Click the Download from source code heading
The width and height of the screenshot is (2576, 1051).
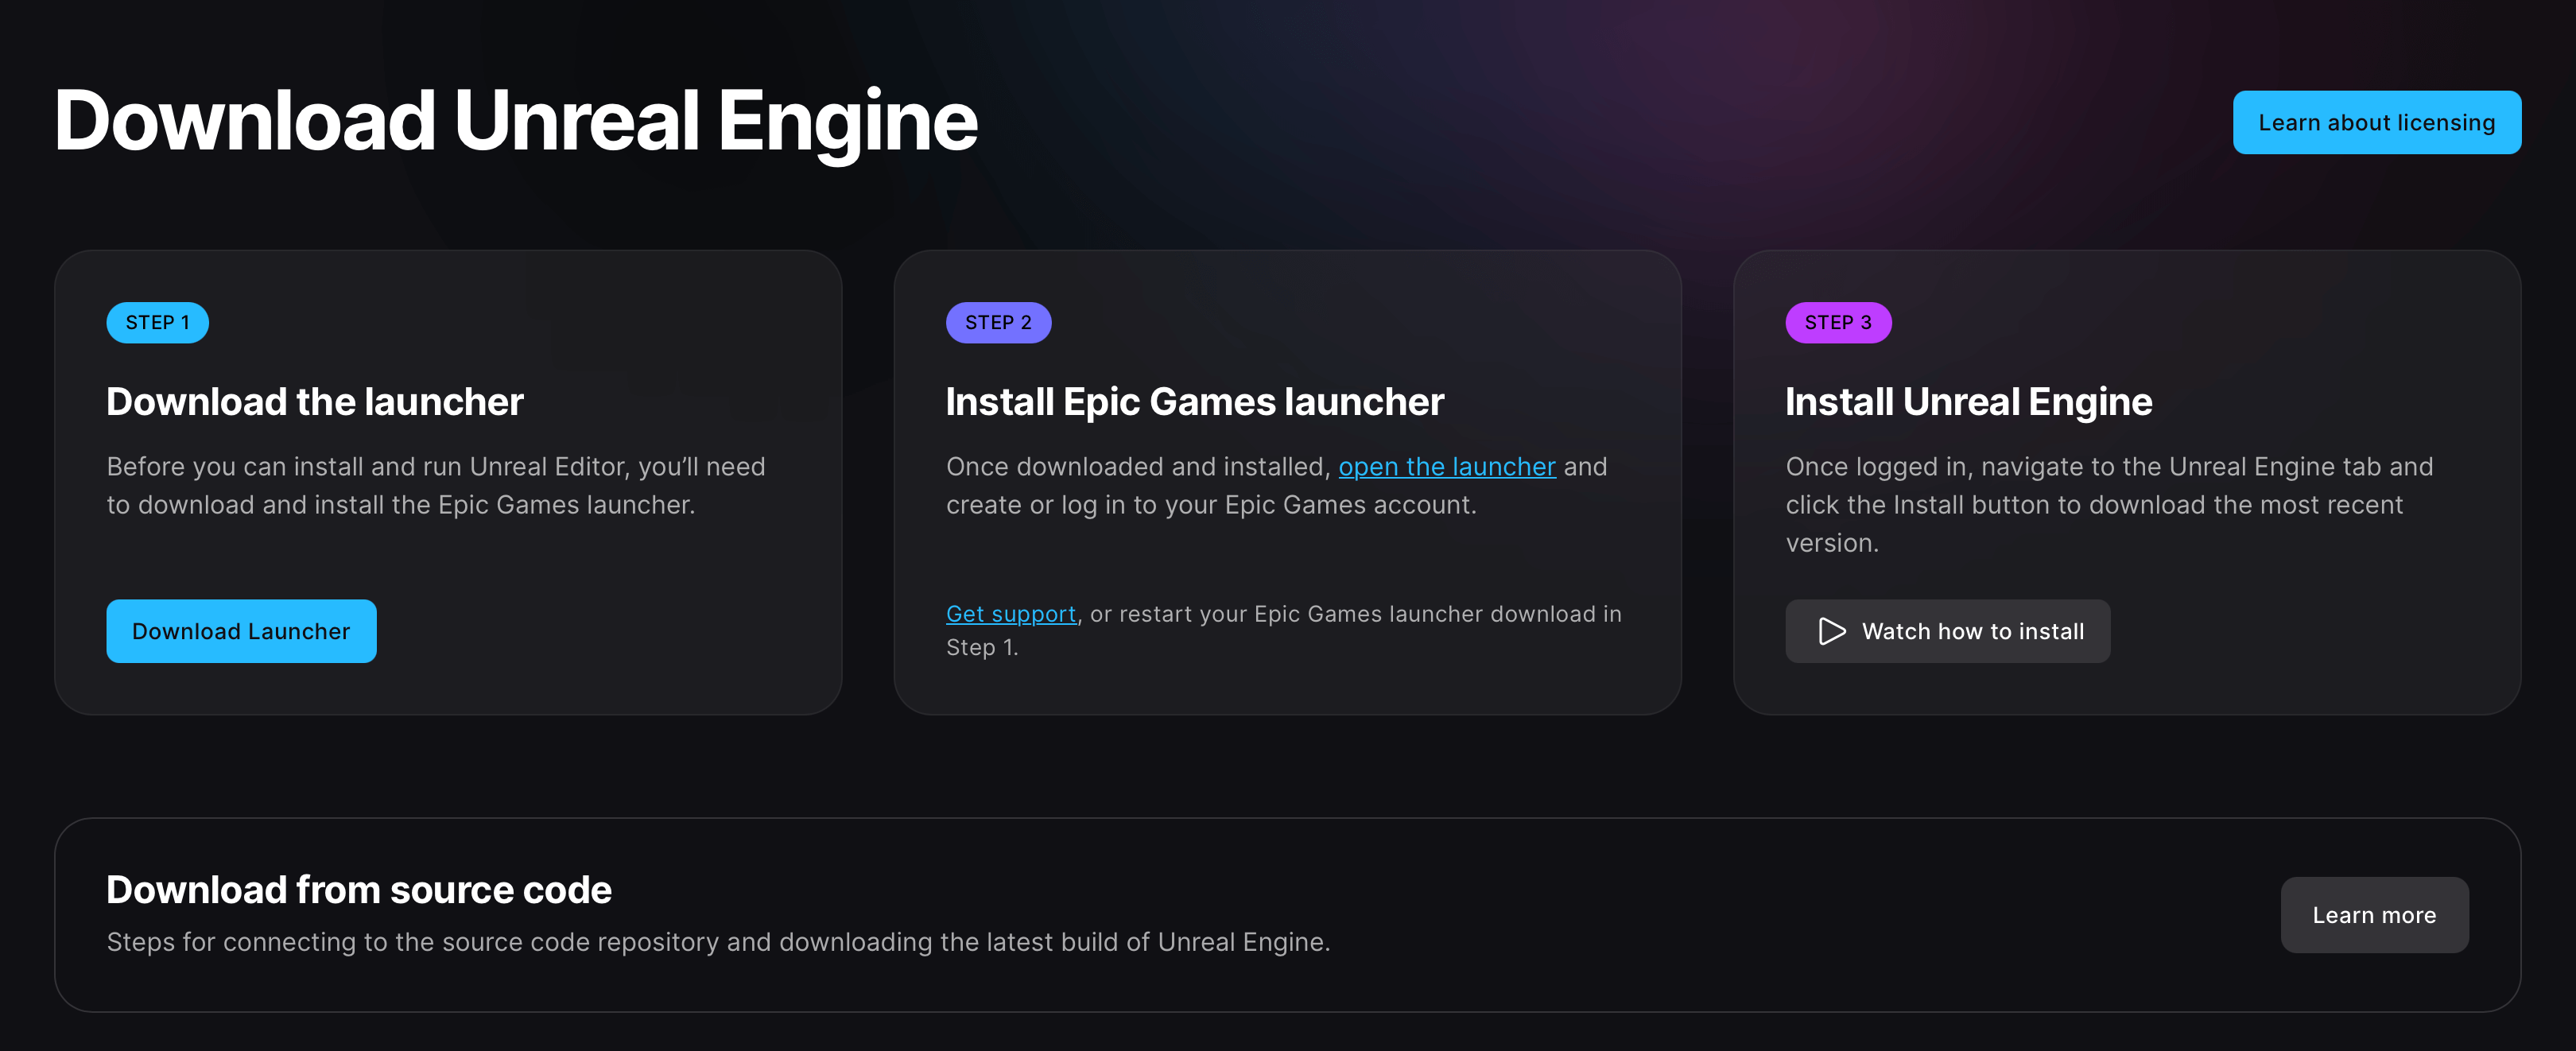coord(359,890)
